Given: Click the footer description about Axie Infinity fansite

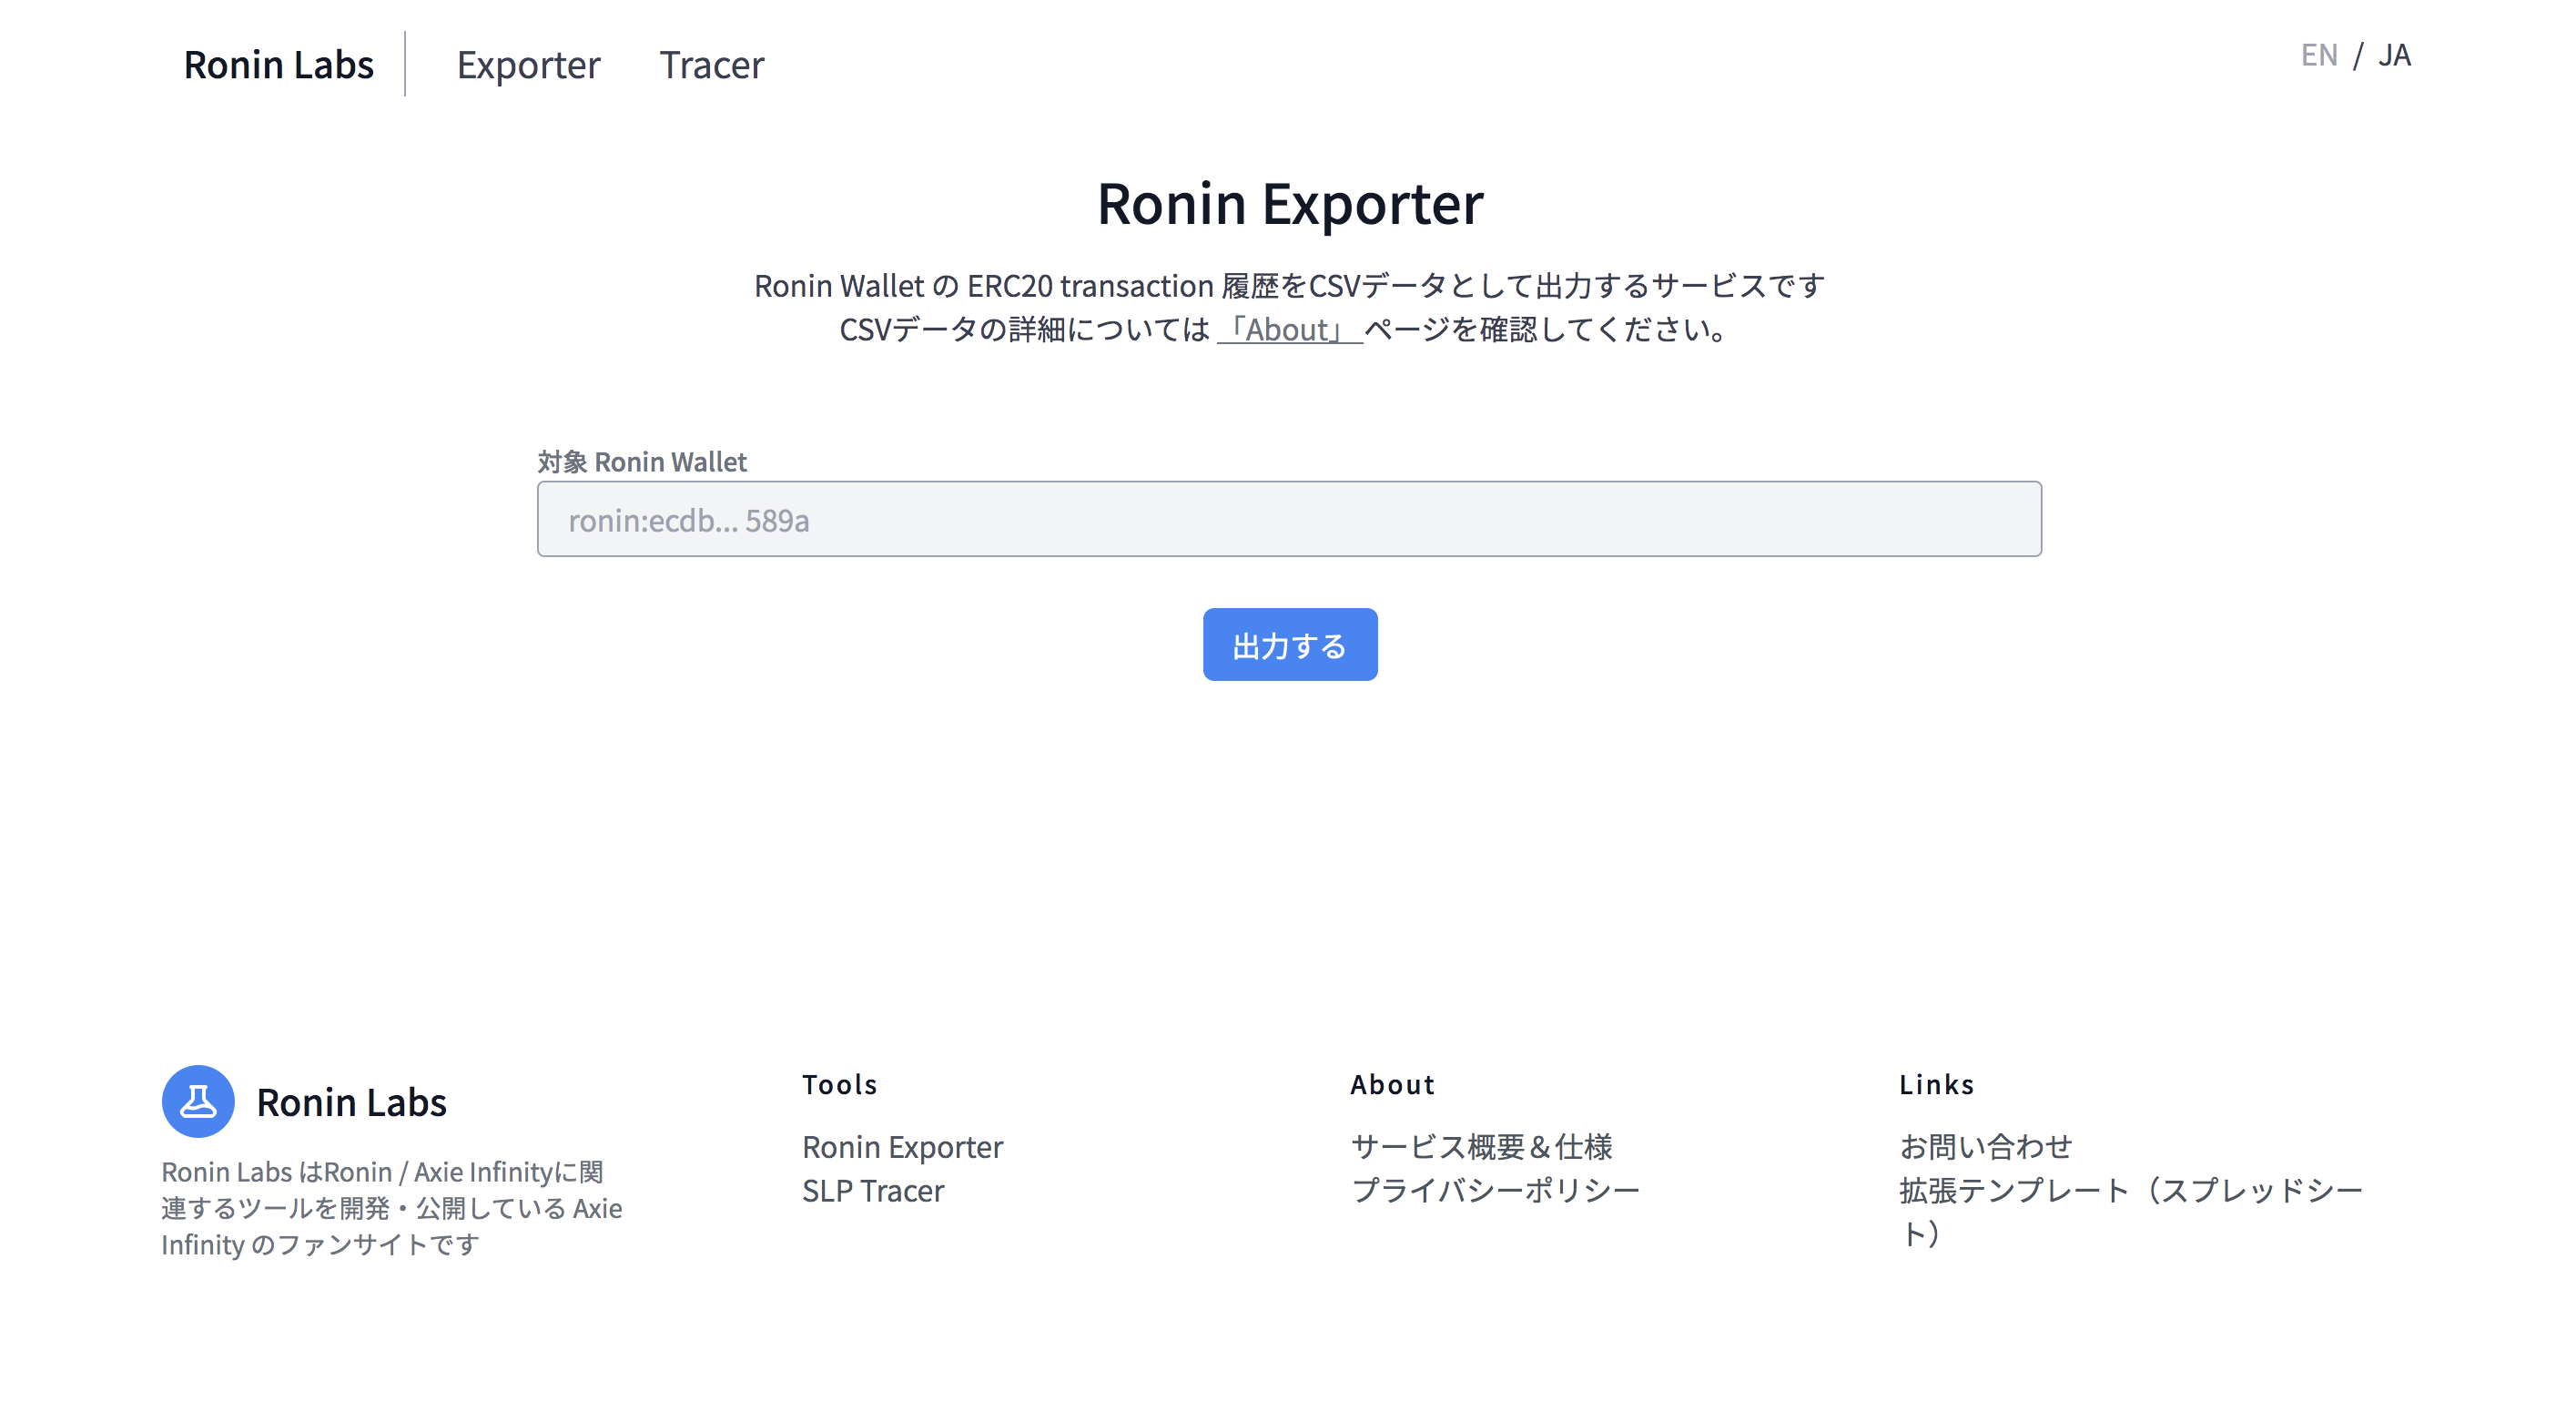Looking at the screenshot, I should pos(392,1208).
